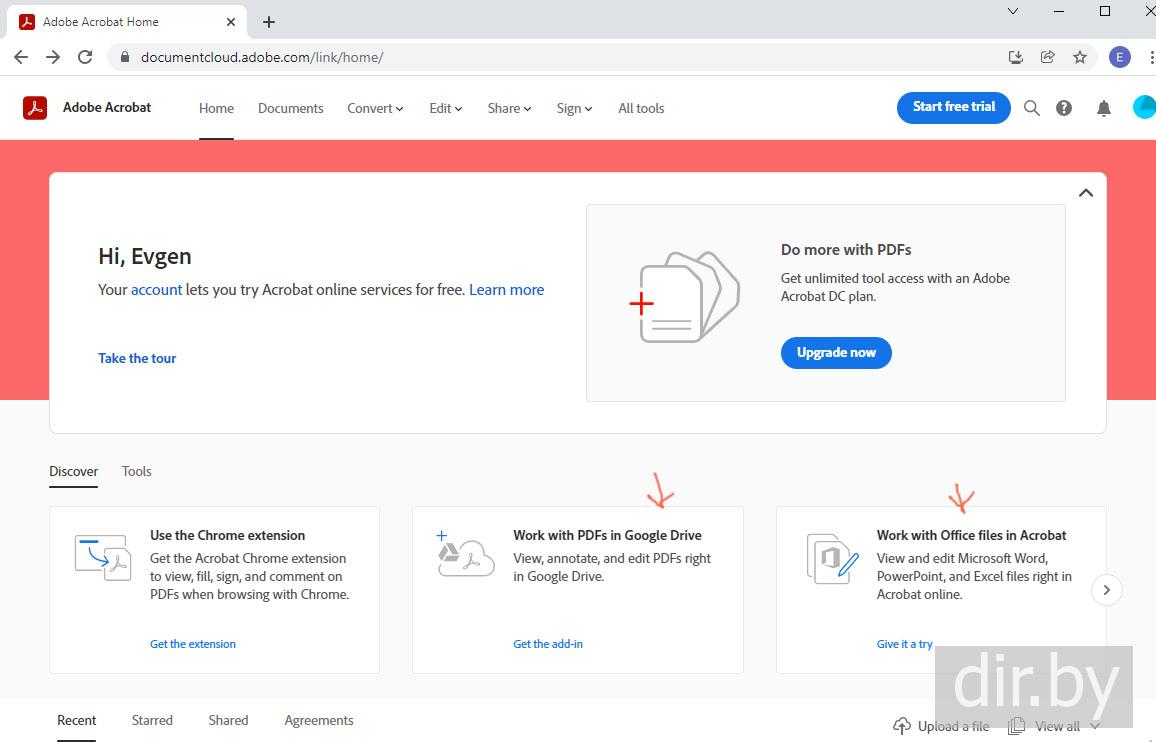Click the Adobe Acrobat logo icon
The image size is (1156, 742).
(x=35, y=108)
